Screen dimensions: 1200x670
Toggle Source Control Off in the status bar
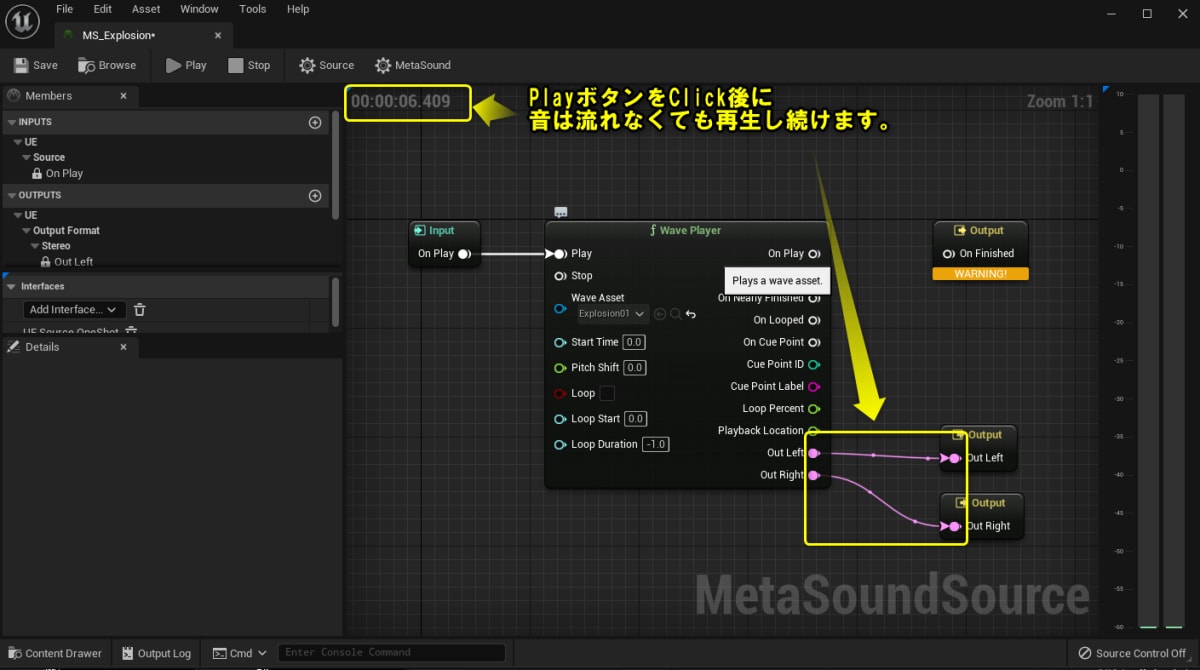[x=1131, y=652]
